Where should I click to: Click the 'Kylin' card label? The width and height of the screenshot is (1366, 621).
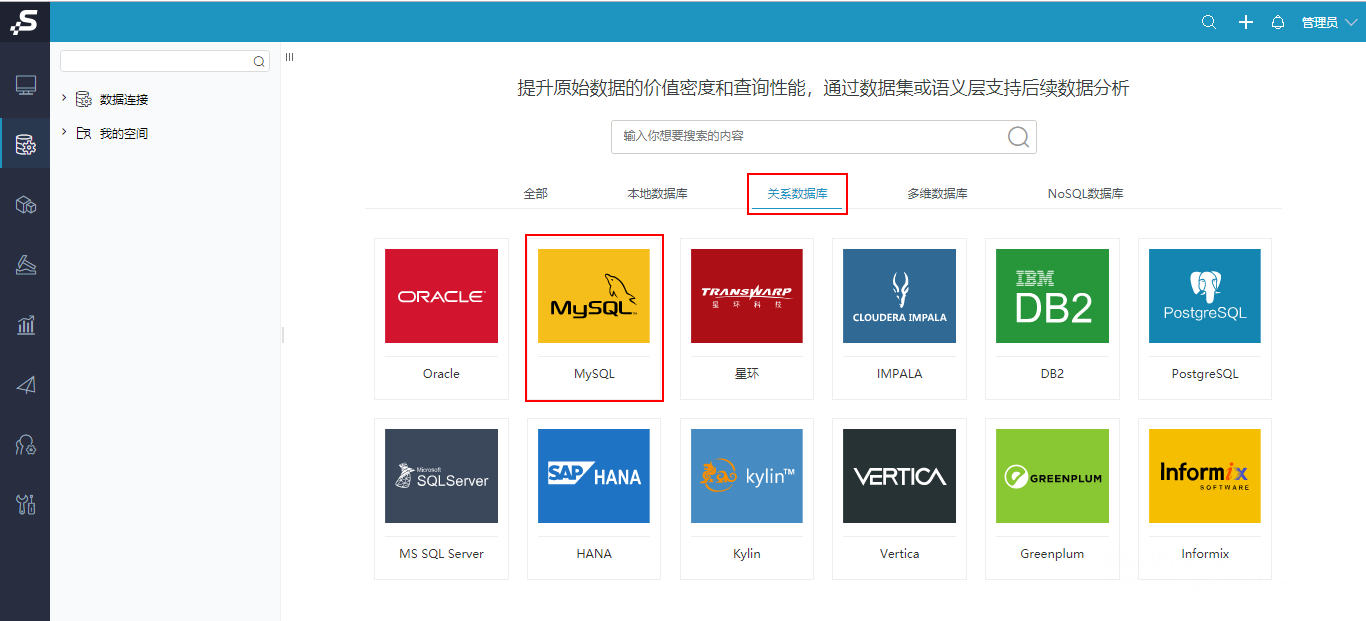click(x=747, y=554)
